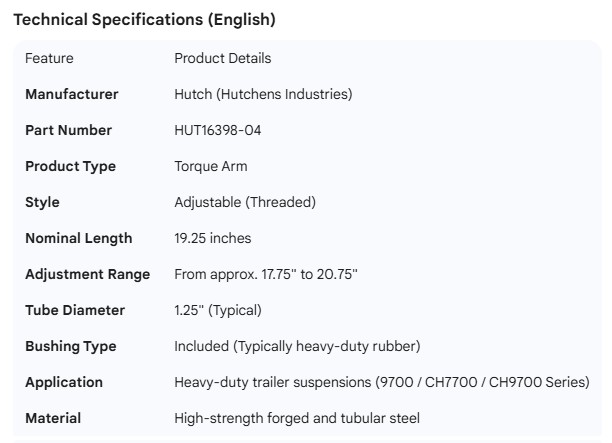Select the Tube Diameter label
Image resolution: width=612 pixels, height=443 pixels.
(x=75, y=310)
